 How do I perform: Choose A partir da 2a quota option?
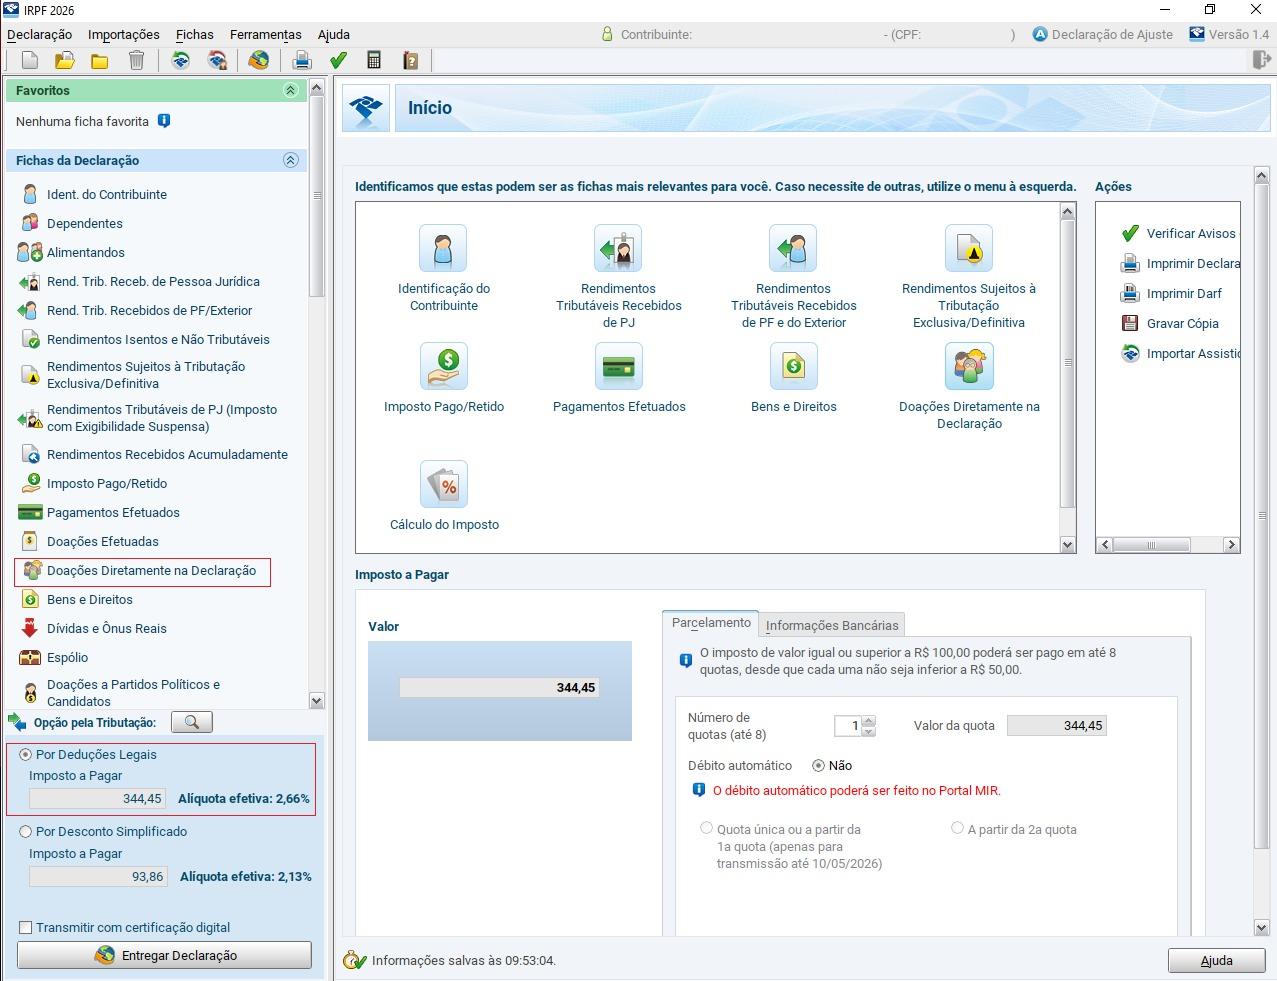point(957,828)
